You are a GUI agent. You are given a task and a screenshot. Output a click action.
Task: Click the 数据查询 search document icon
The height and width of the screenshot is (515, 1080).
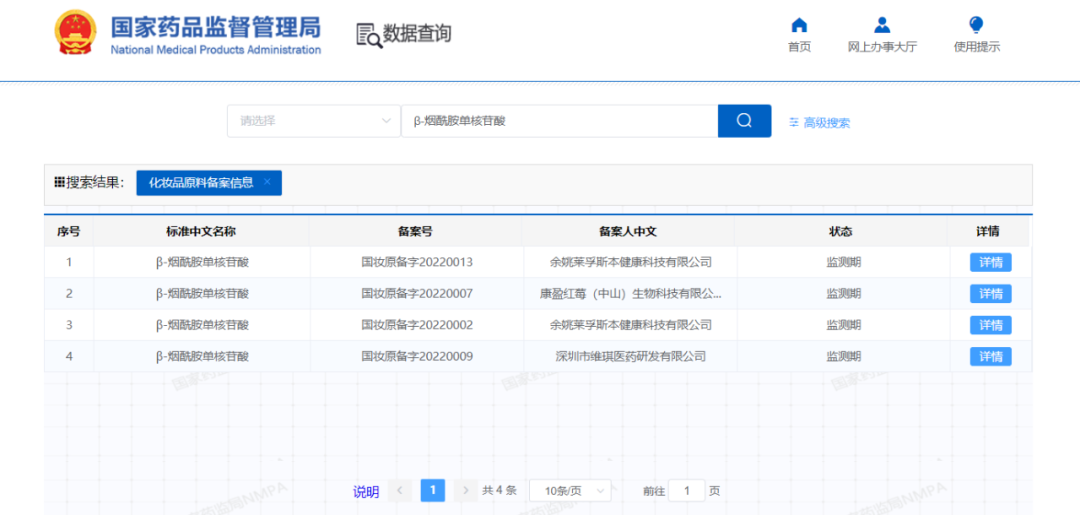[369, 34]
